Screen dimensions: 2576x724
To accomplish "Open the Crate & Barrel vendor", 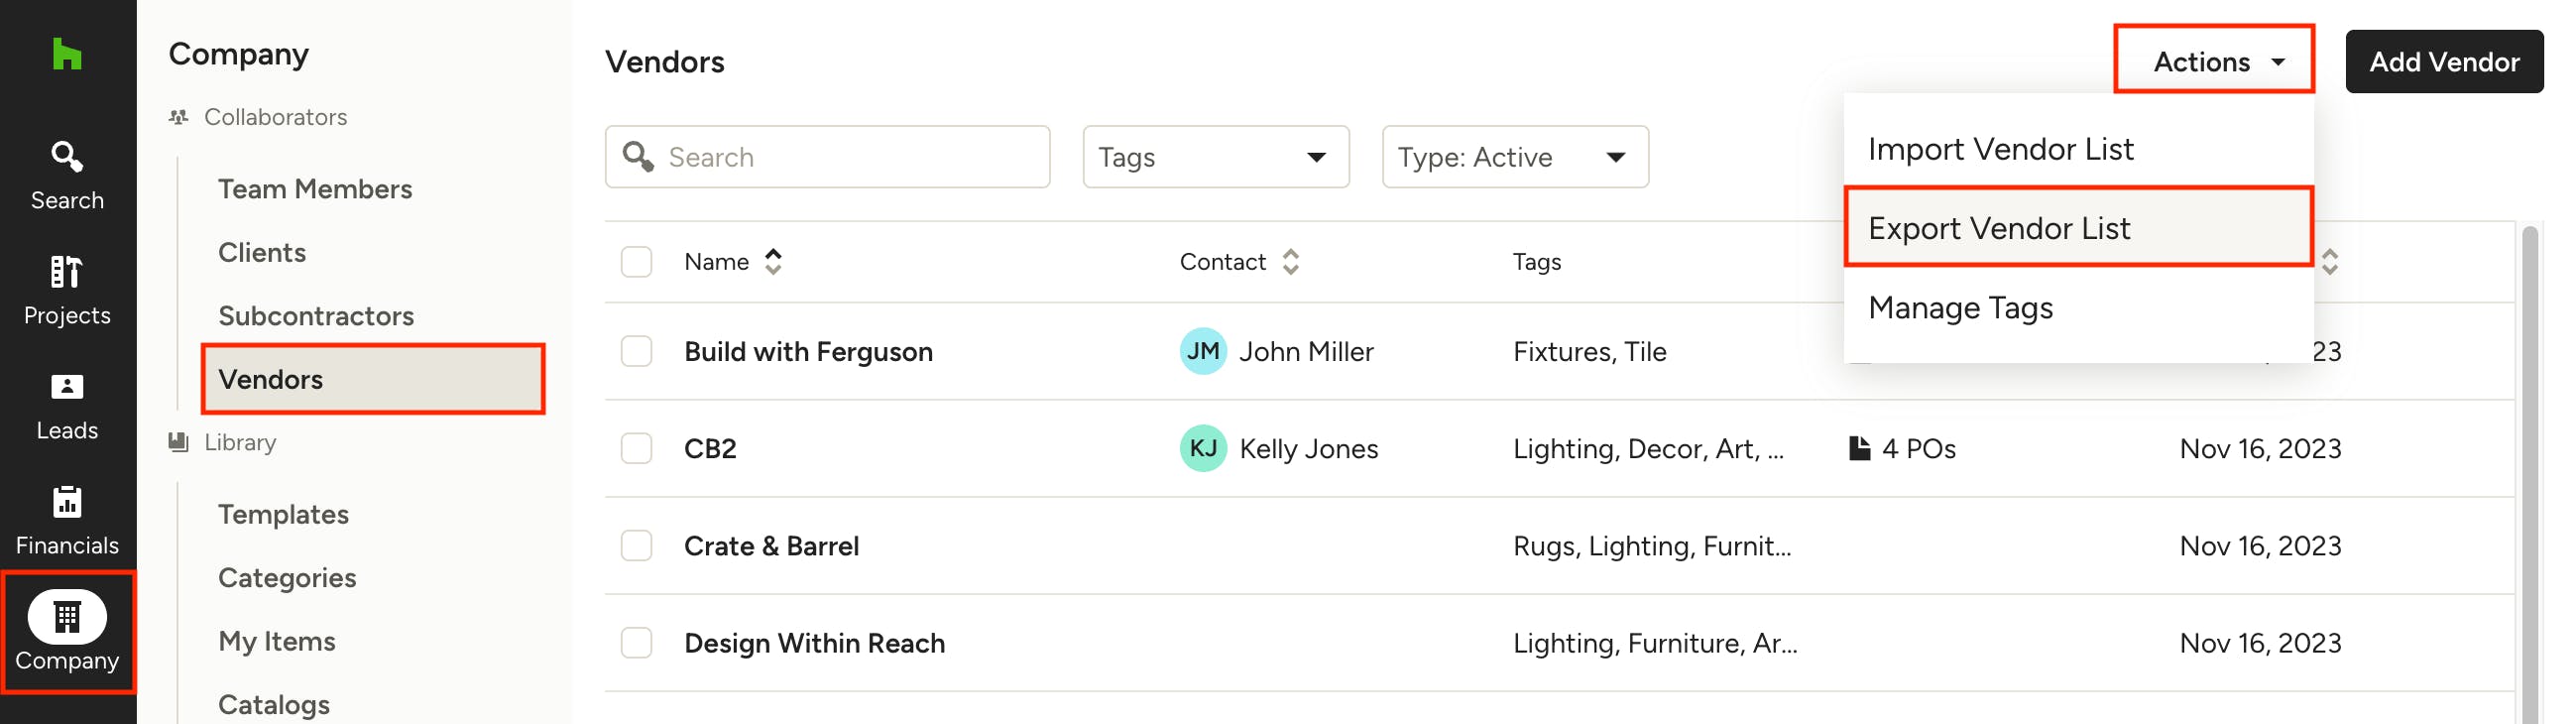I will [x=771, y=546].
